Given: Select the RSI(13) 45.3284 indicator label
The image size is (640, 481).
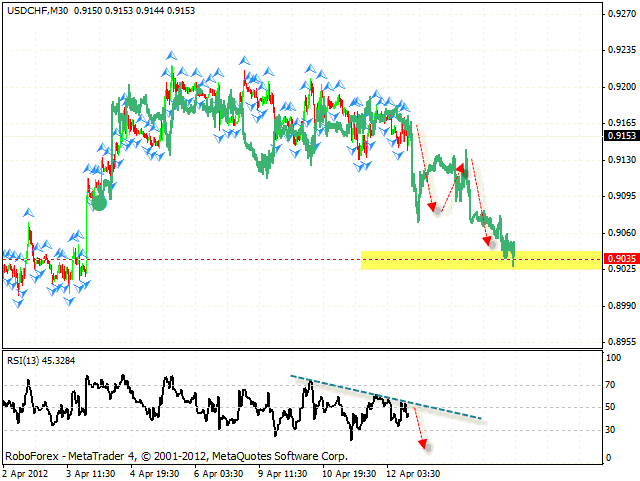Looking at the screenshot, I should click(42, 361).
